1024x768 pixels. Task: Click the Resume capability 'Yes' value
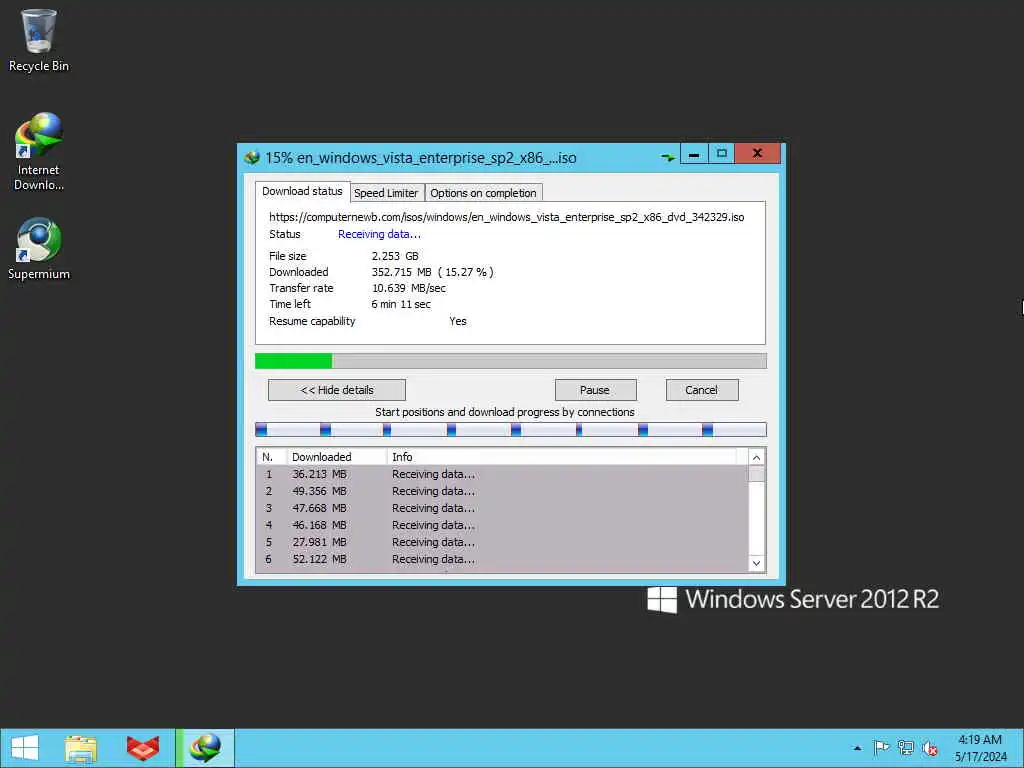click(x=458, y=321)
